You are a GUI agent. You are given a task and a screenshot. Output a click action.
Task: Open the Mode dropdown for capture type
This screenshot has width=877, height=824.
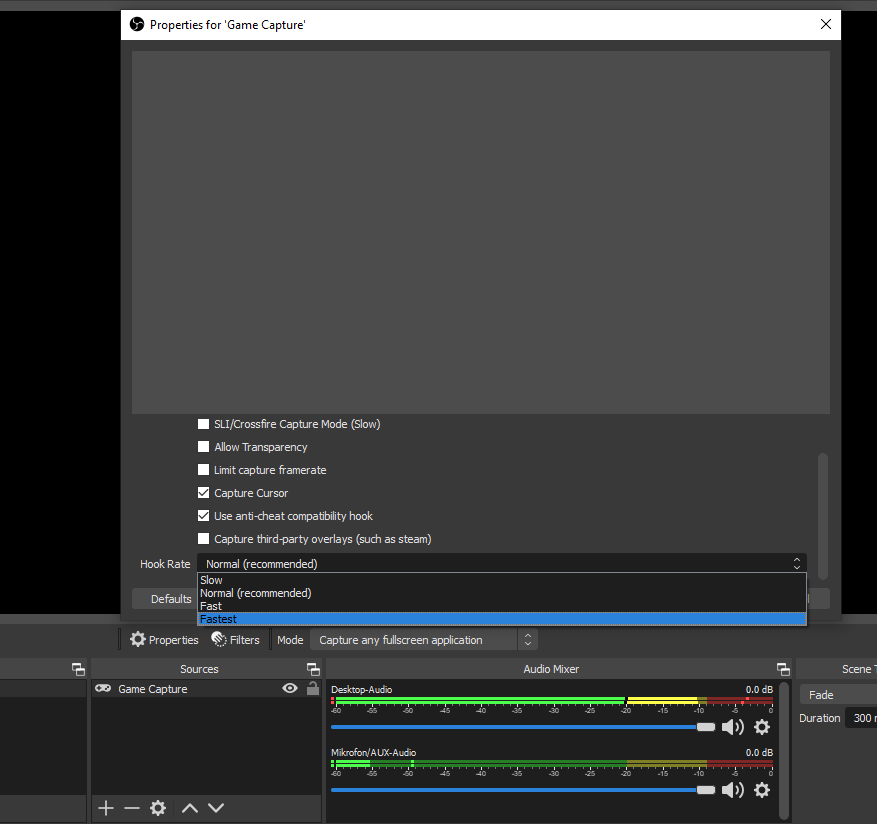(x=423, y=640)
